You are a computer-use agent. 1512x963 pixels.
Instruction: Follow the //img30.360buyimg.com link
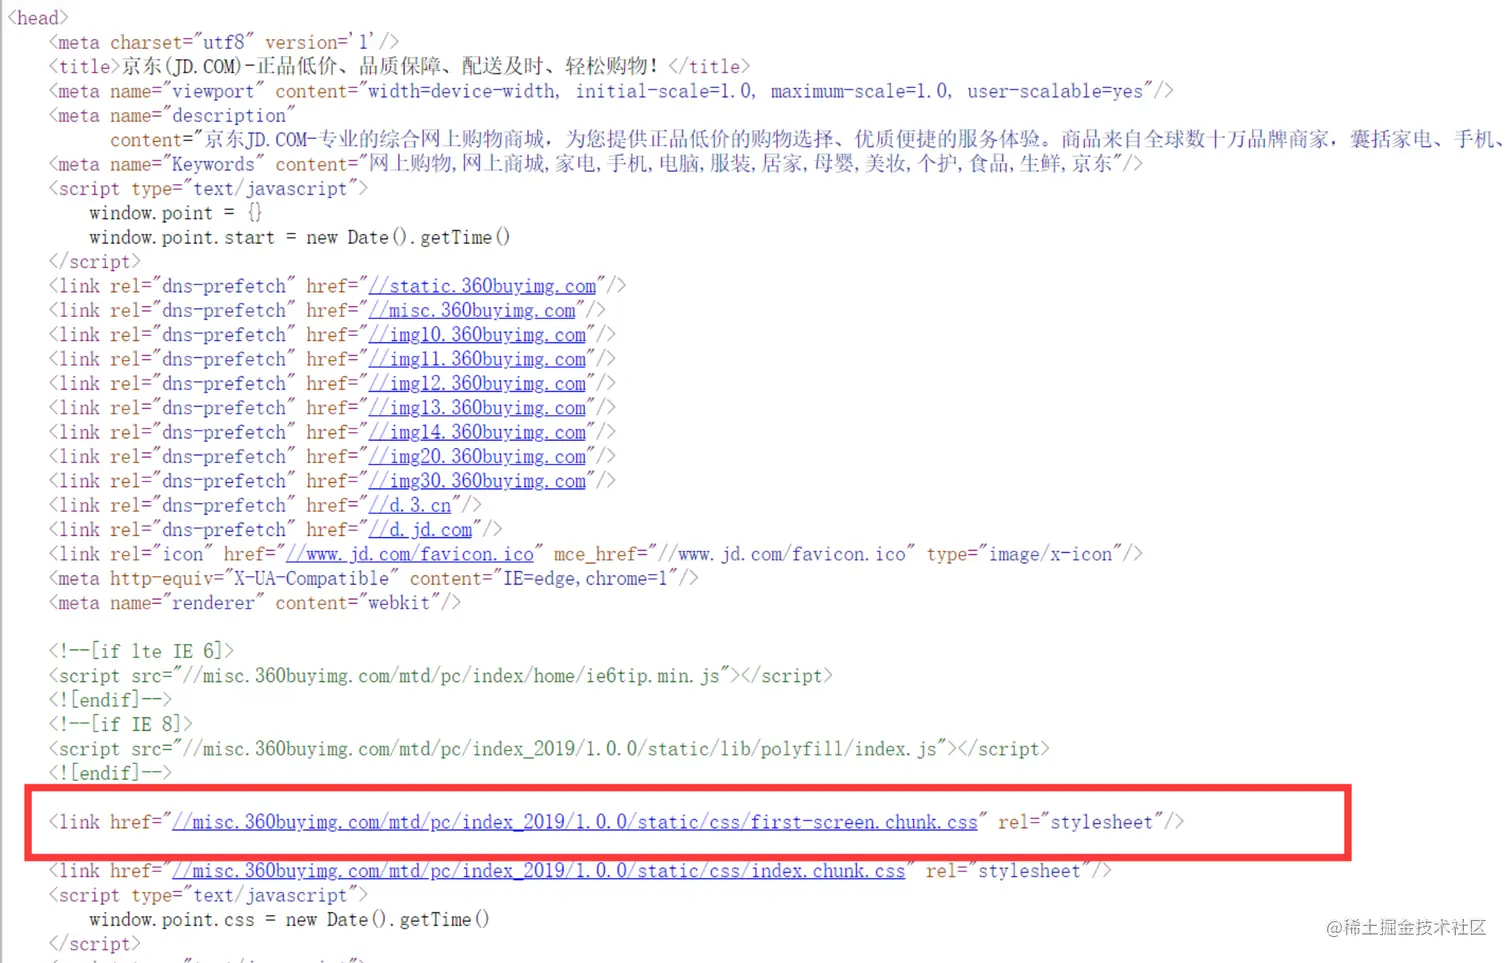point(477,481)
